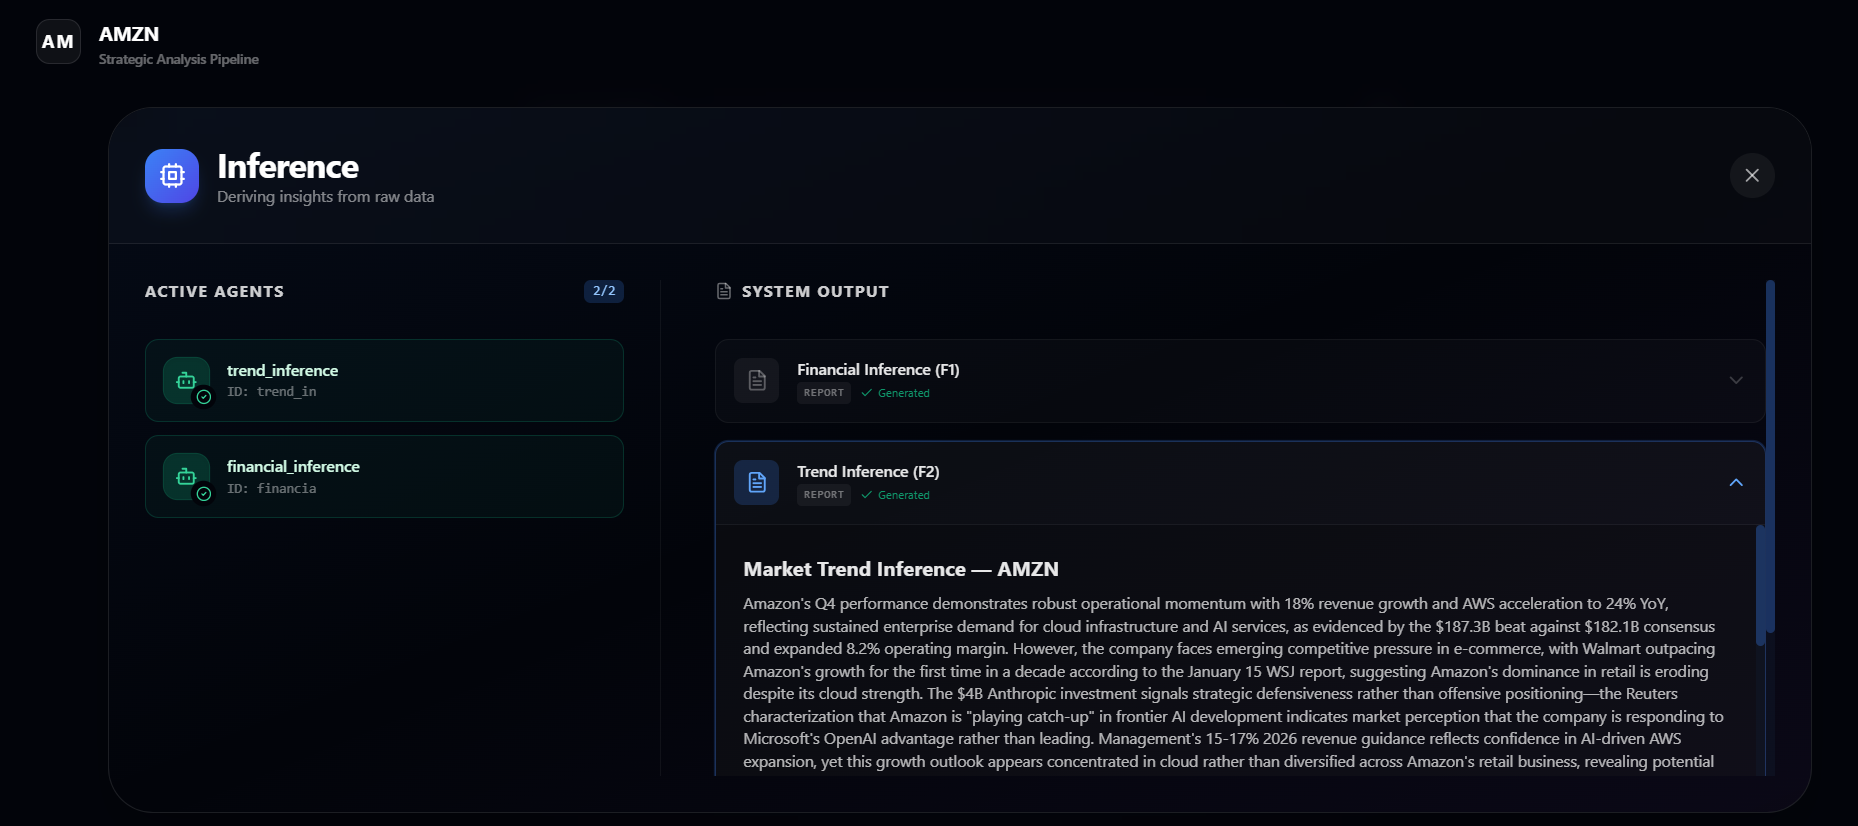
Task: Click Deriving insights from raw data subtitle
Action: [x=326, y=197]
